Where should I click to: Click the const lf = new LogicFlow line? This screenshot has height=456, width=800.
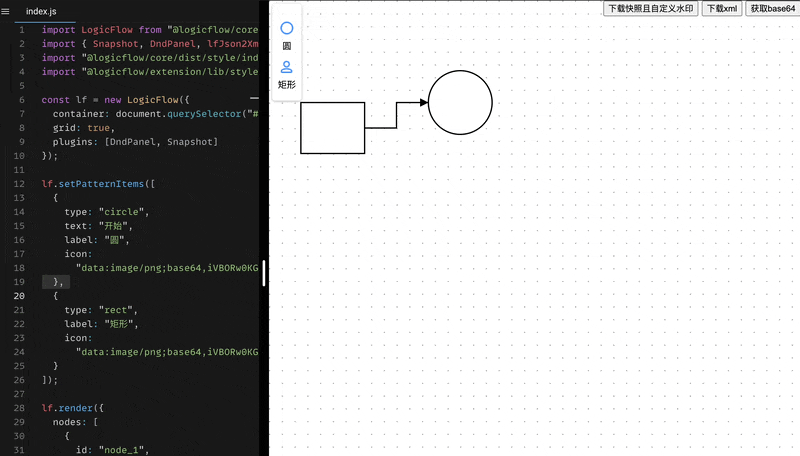click(114, 99)
